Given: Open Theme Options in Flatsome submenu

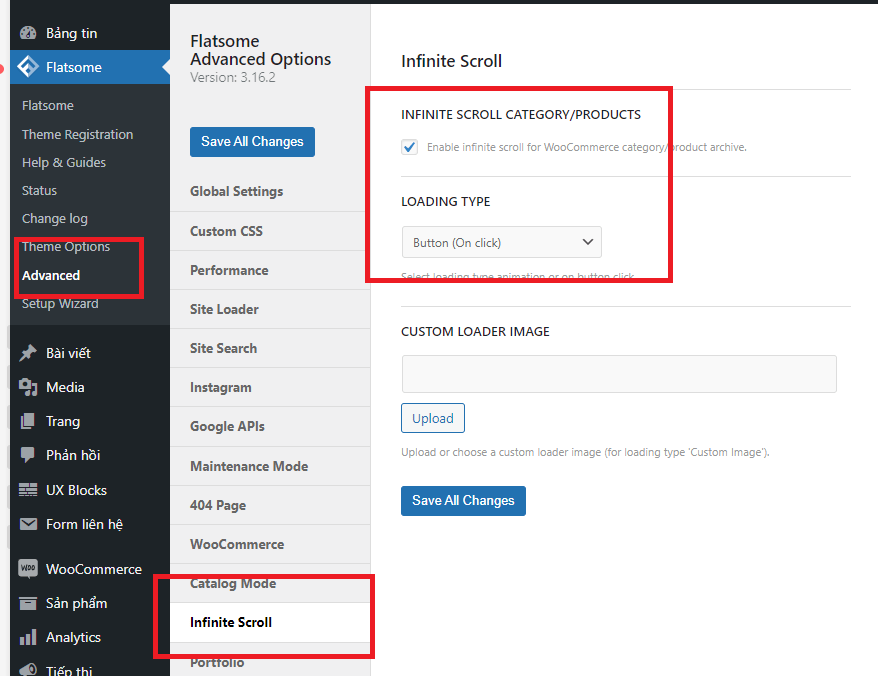Looking at the screenshot, I should pos(66,247).
